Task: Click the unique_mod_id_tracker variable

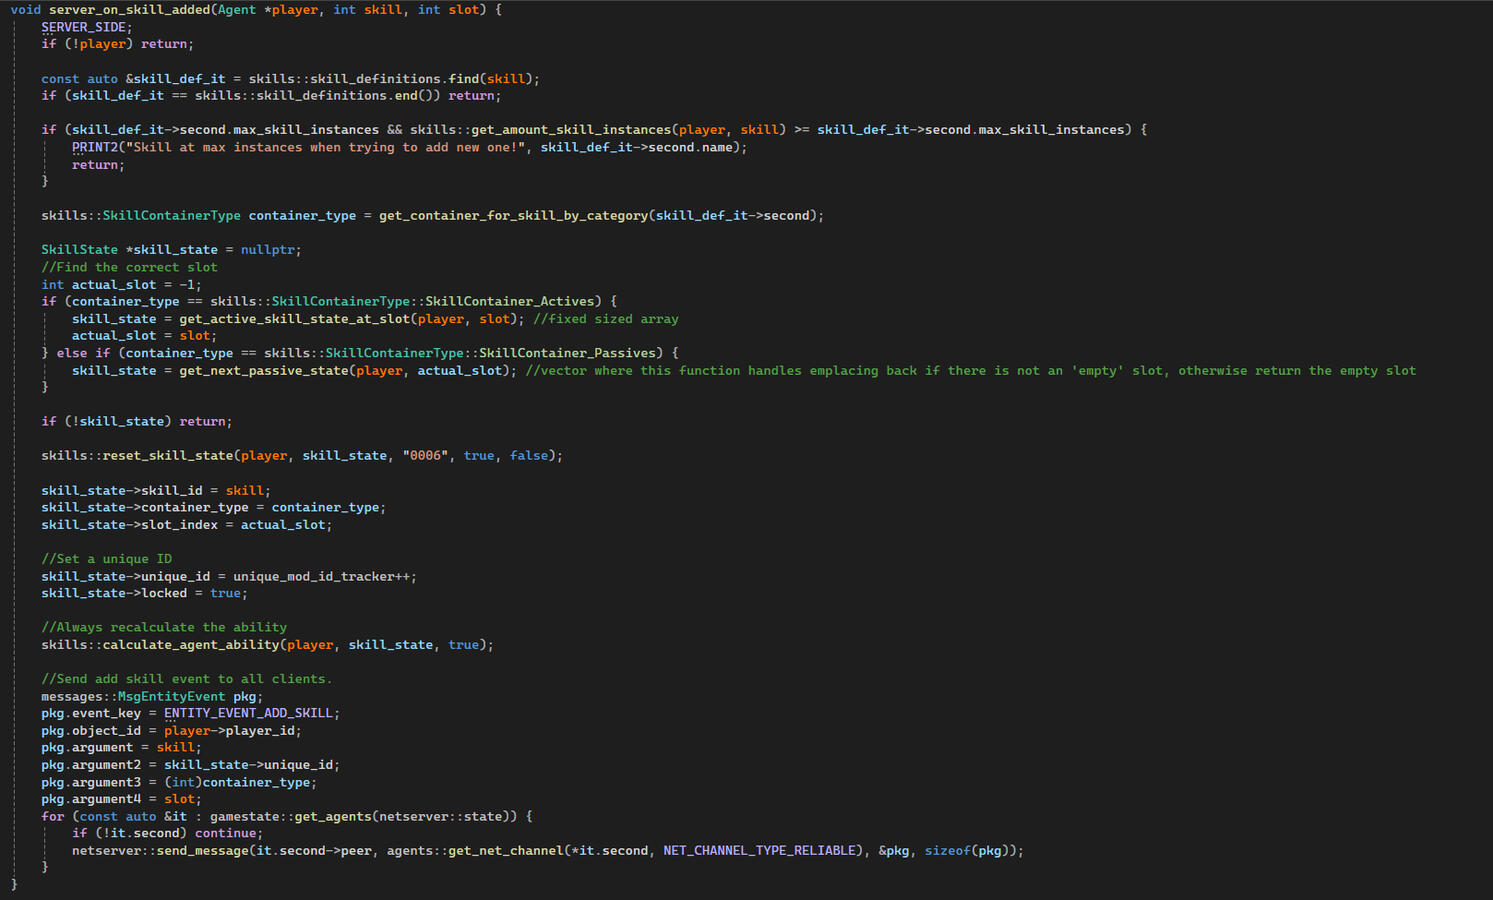Action: point(313,577)
